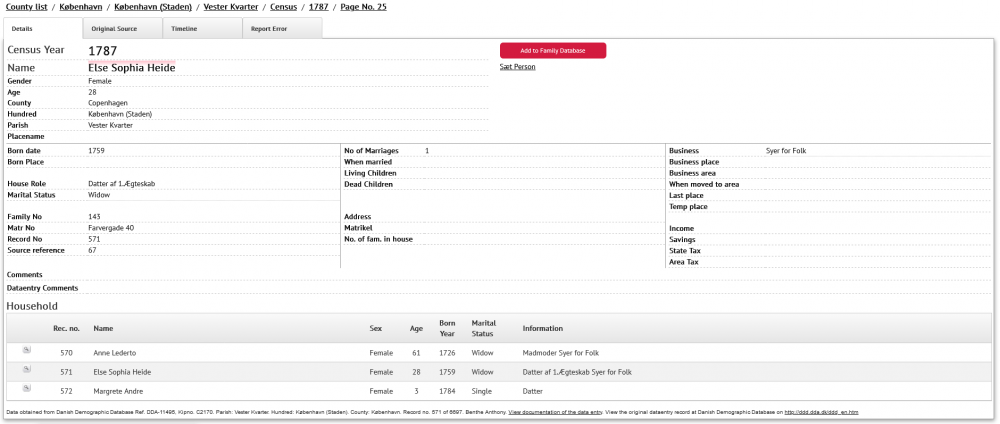Open Vester Kvarter breadcrumb link
The image size is (1000, 424).
(x=231, y=7)
